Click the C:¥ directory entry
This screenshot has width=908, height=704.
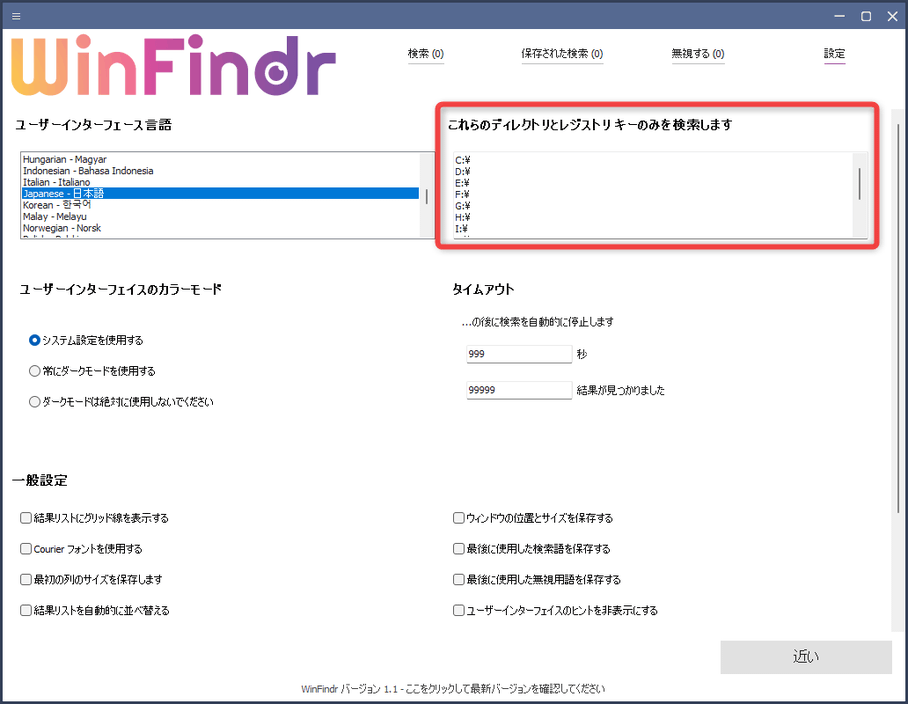pyautogui.click(x=463, y=160)
